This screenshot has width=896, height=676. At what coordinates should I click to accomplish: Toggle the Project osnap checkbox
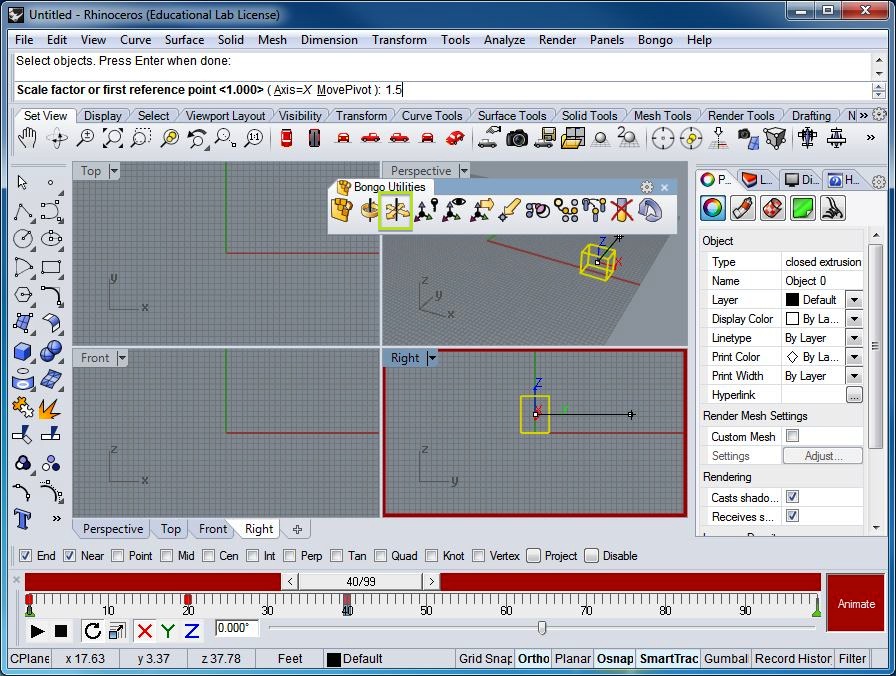pos(533,555)
